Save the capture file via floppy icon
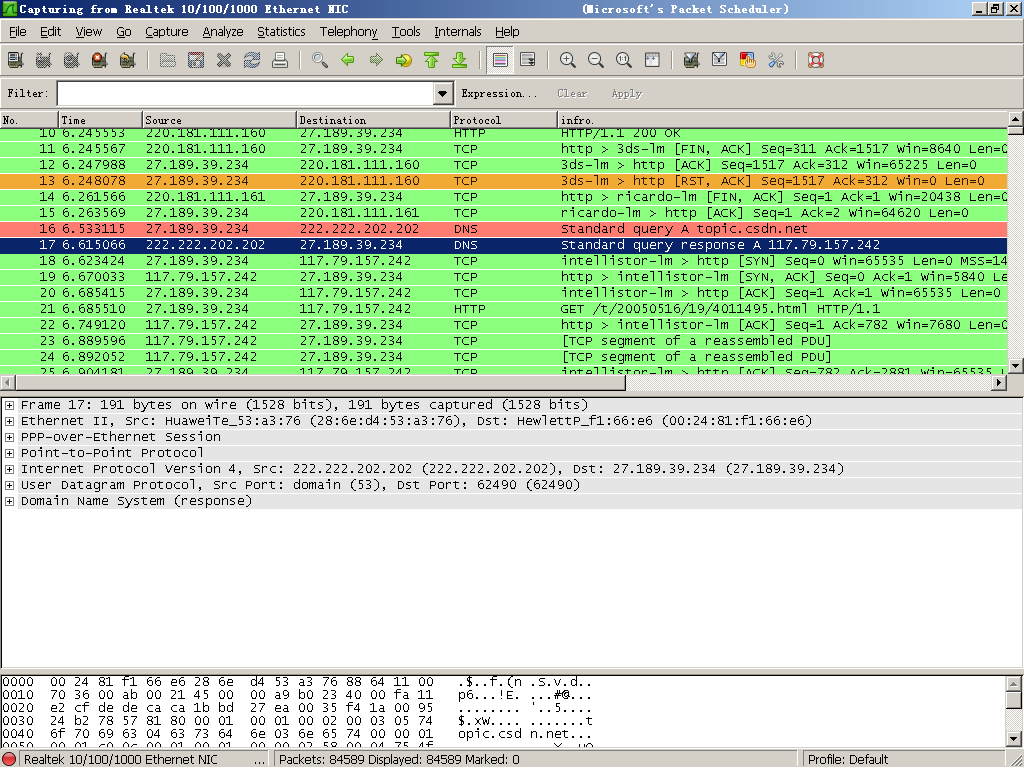The width and height of the screenshot is (1024, 768). 196,60
